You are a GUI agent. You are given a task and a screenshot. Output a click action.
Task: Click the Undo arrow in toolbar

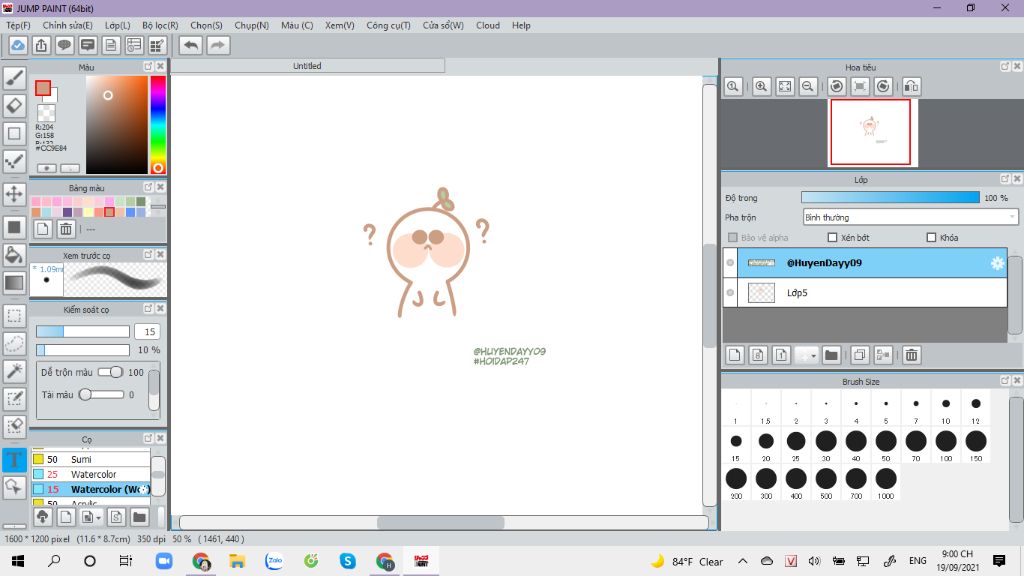tap(191, 45)
